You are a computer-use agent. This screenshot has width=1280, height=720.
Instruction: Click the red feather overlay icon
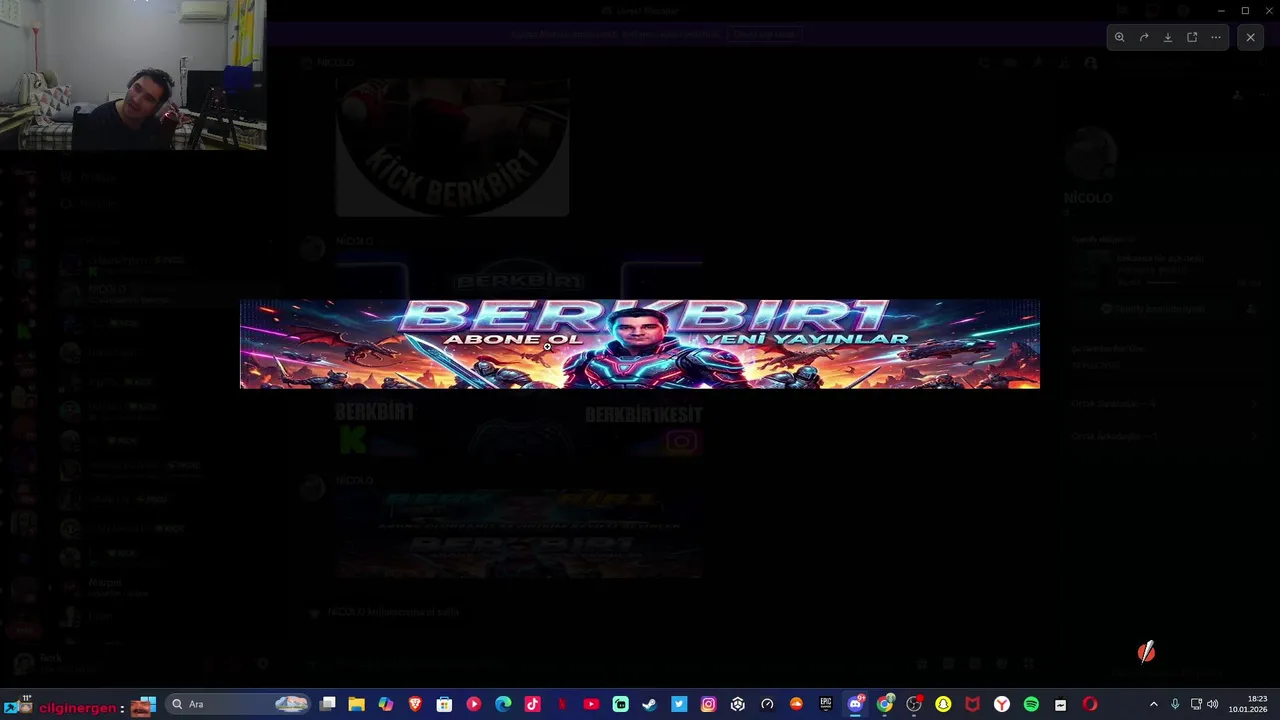[1146, 652]
